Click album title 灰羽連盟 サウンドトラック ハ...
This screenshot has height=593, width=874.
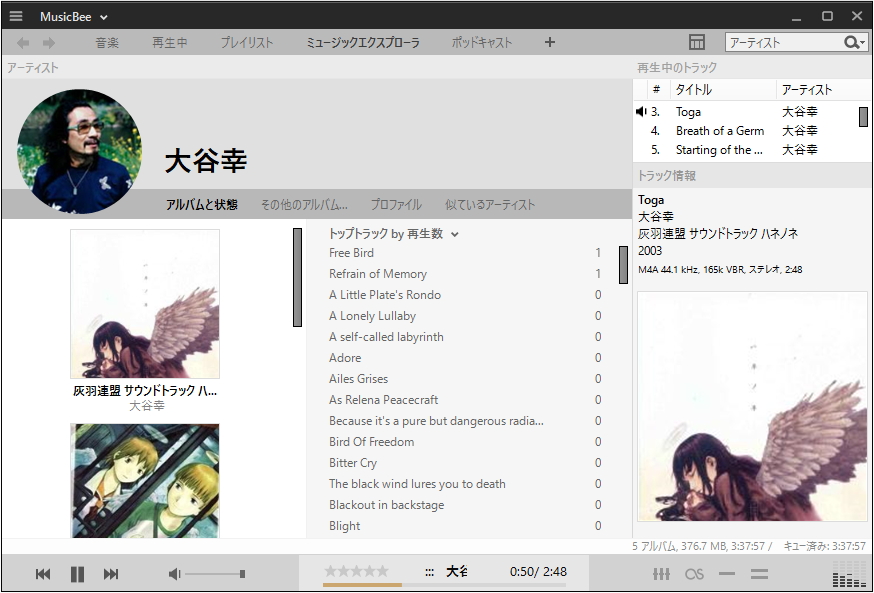coord(145,391)
